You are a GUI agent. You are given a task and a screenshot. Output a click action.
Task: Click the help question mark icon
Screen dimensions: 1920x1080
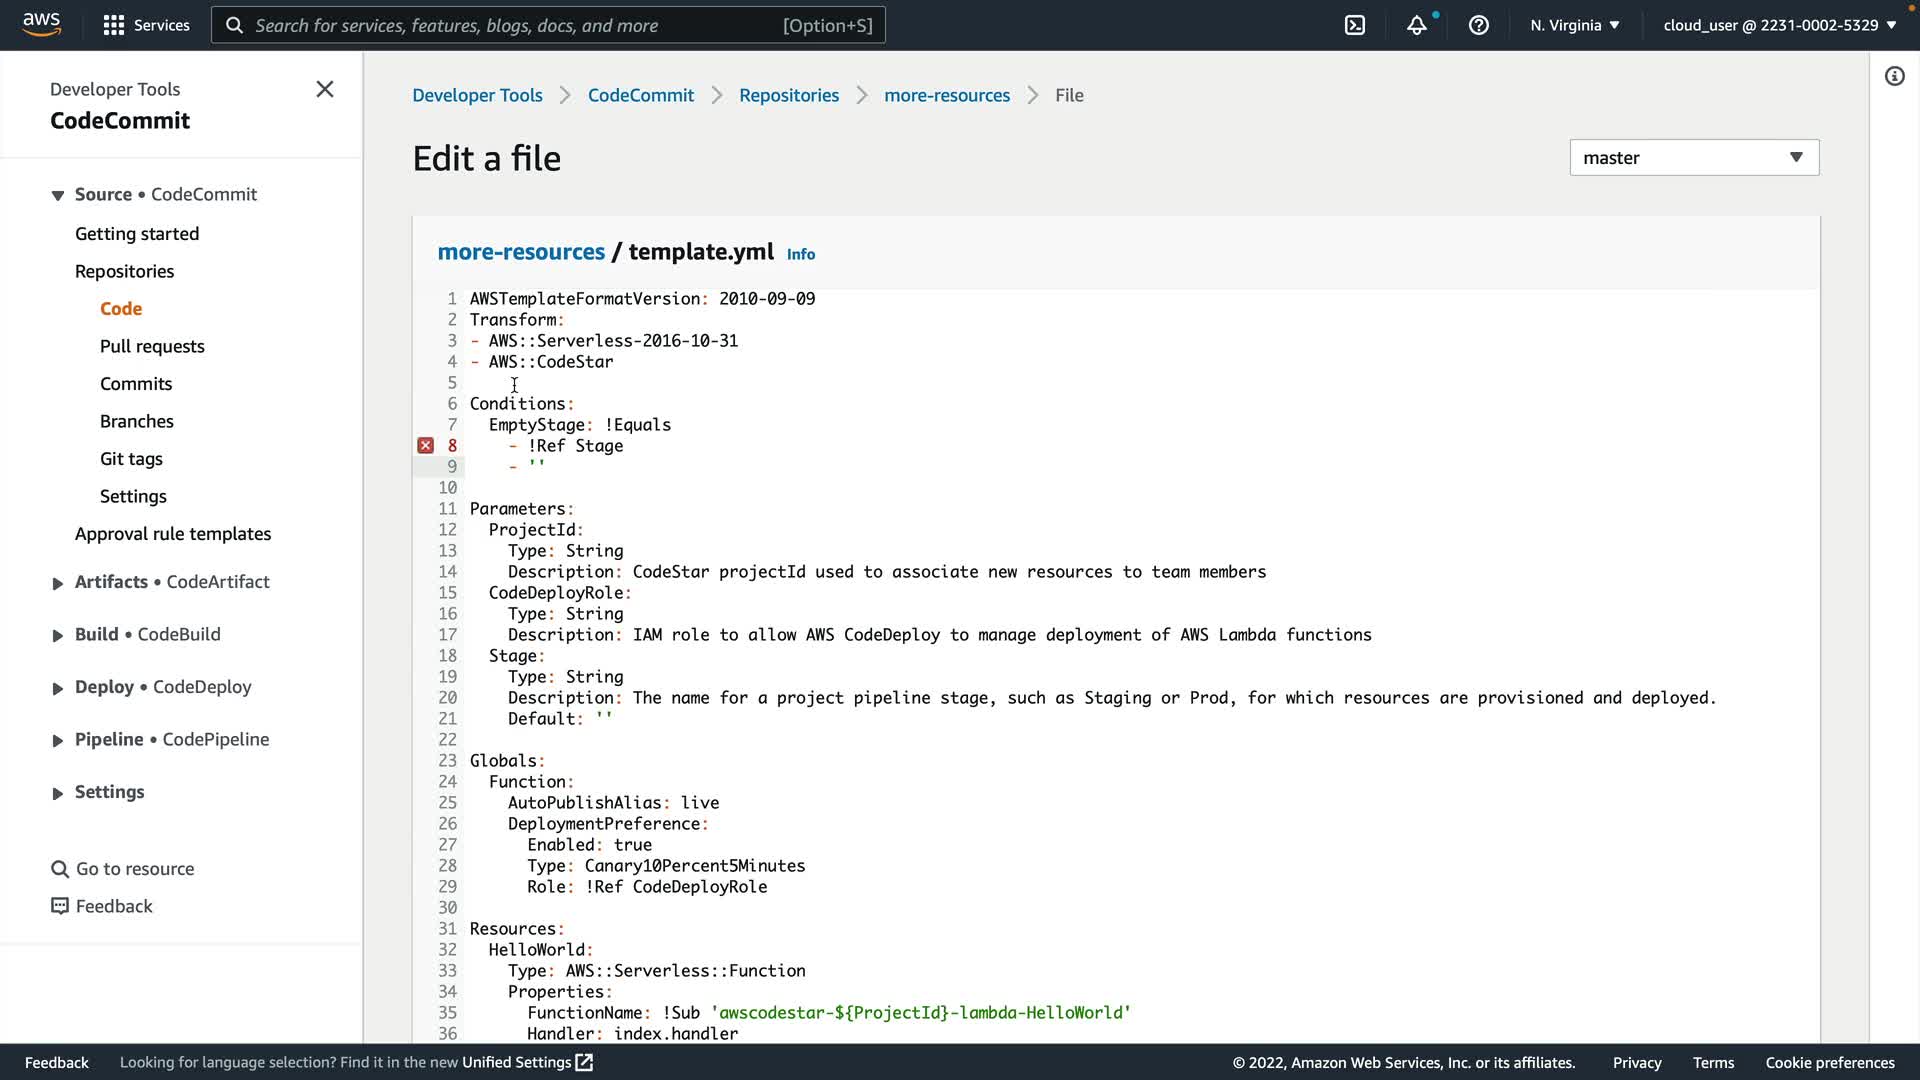[x=1478, y=25]
